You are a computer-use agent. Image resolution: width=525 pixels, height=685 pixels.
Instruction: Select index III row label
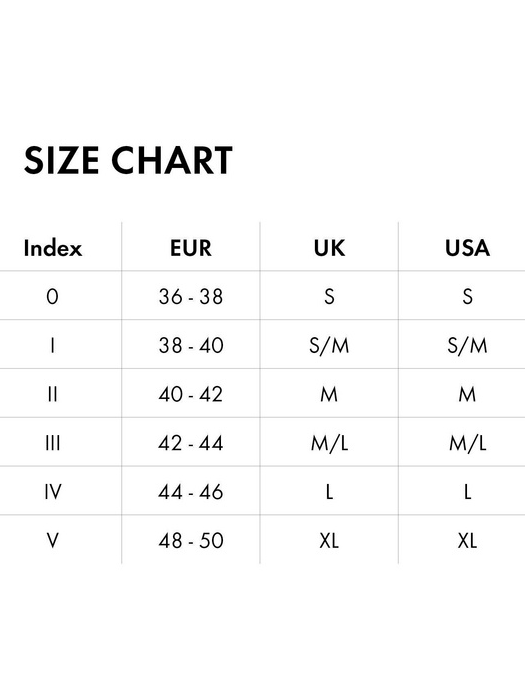coord(52,443)
